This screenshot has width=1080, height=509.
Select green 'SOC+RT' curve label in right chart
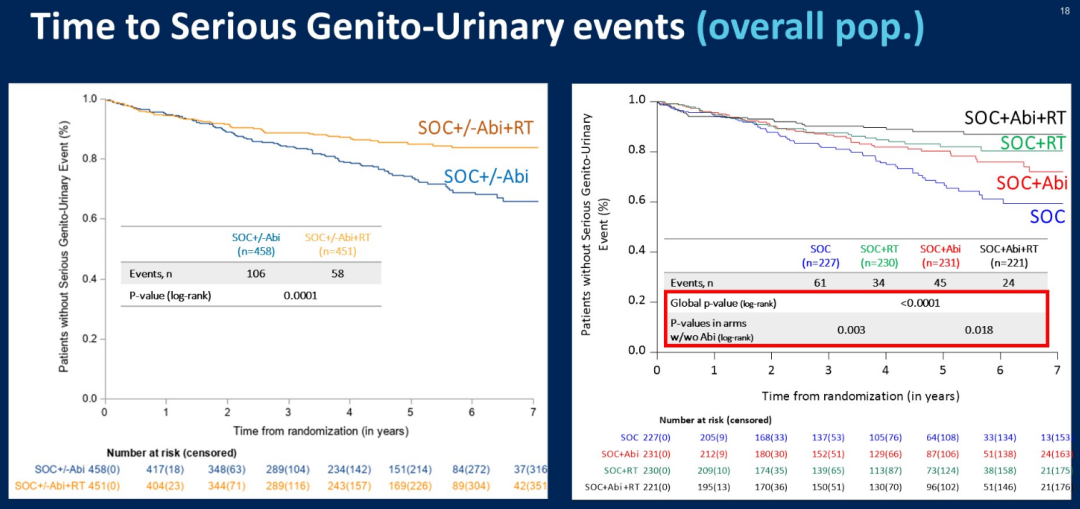click(1032, 143)
